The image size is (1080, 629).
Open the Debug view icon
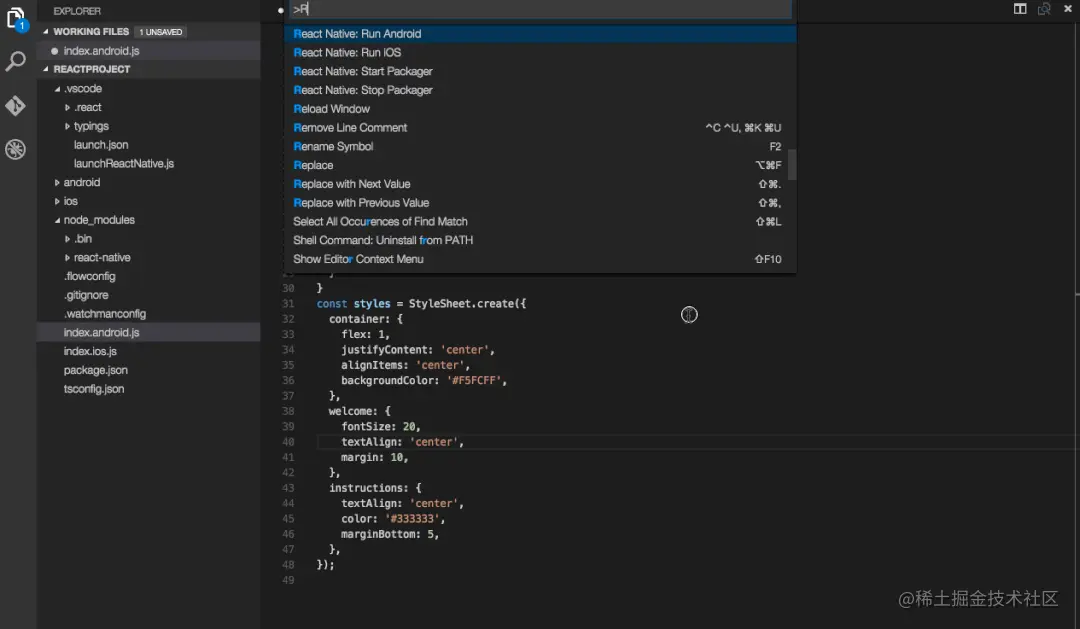coord(15,149)
